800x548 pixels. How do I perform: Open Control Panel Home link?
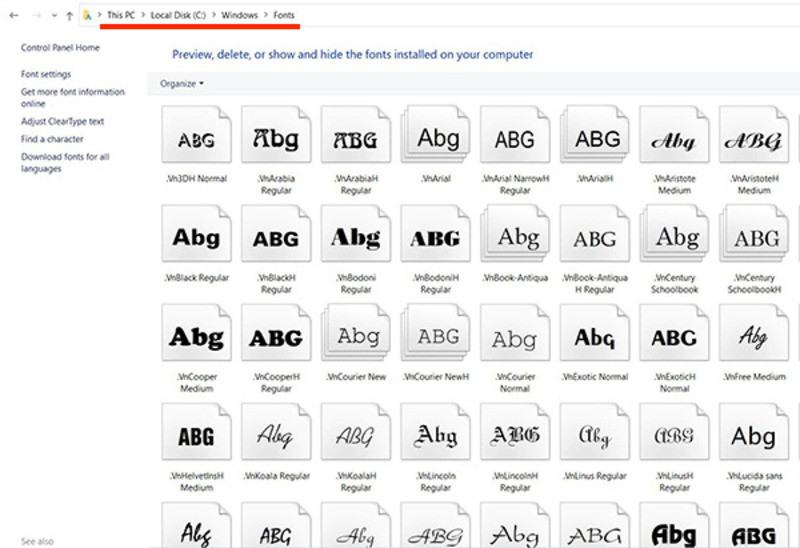(60, 47)
